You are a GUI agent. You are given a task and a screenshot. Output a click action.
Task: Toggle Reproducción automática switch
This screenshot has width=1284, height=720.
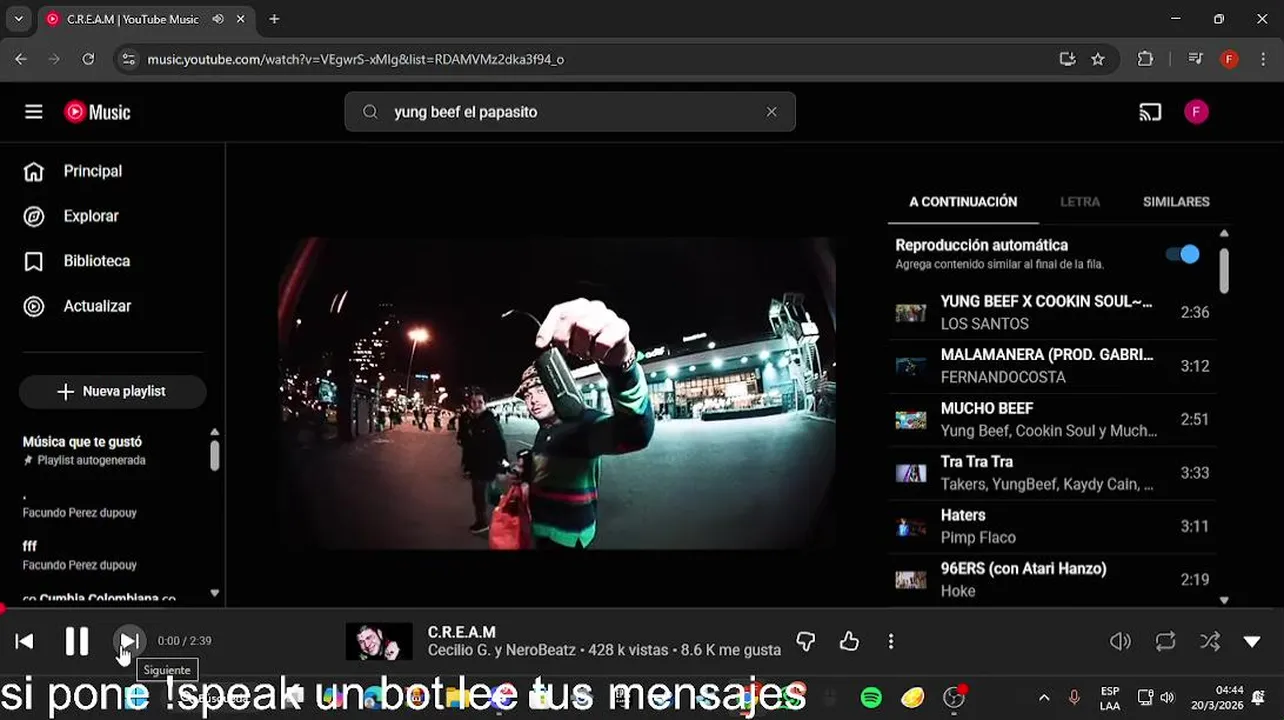tap(1183, 254)
